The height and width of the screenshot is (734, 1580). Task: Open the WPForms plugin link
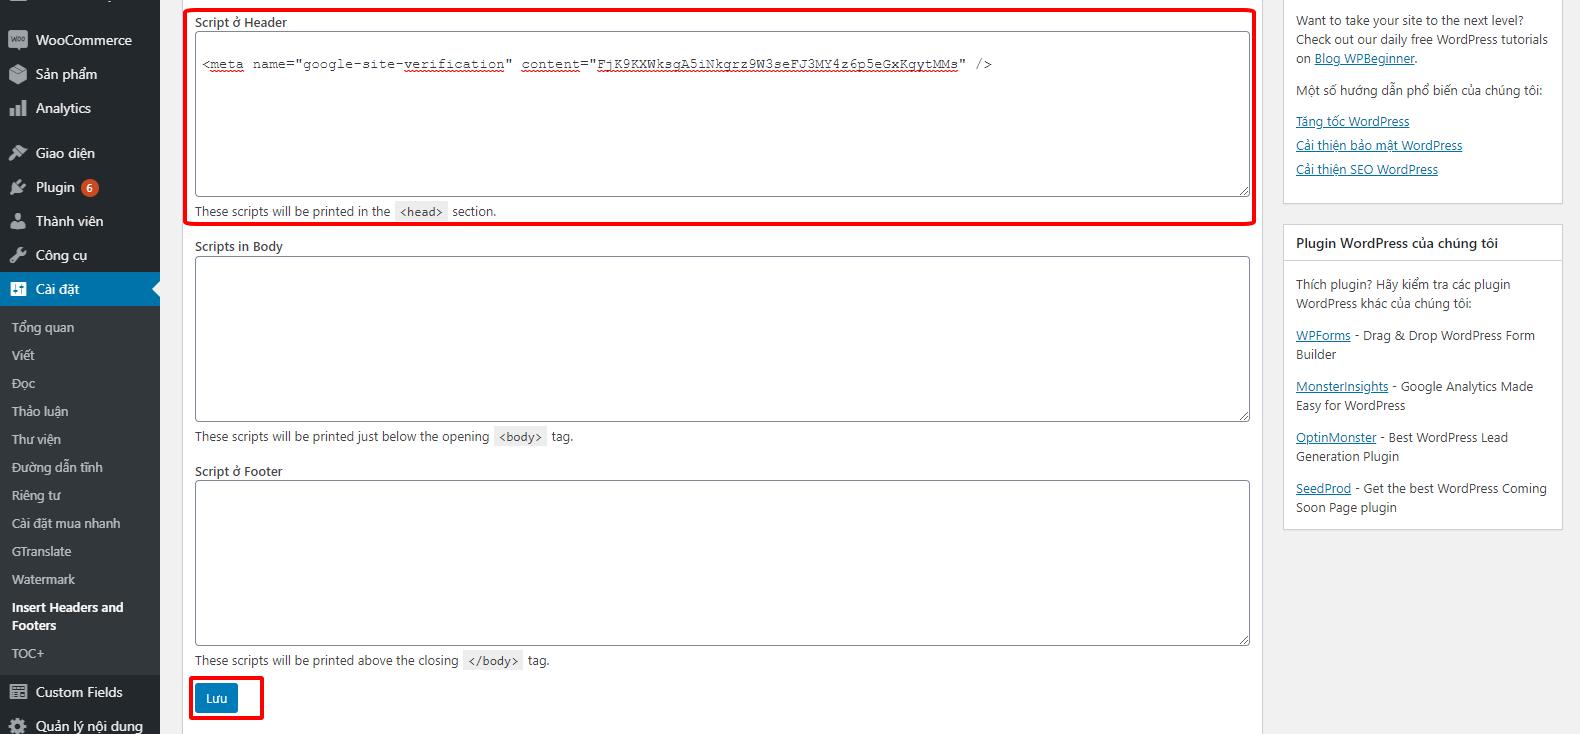pyautogui.click(x=1323, y=335)
